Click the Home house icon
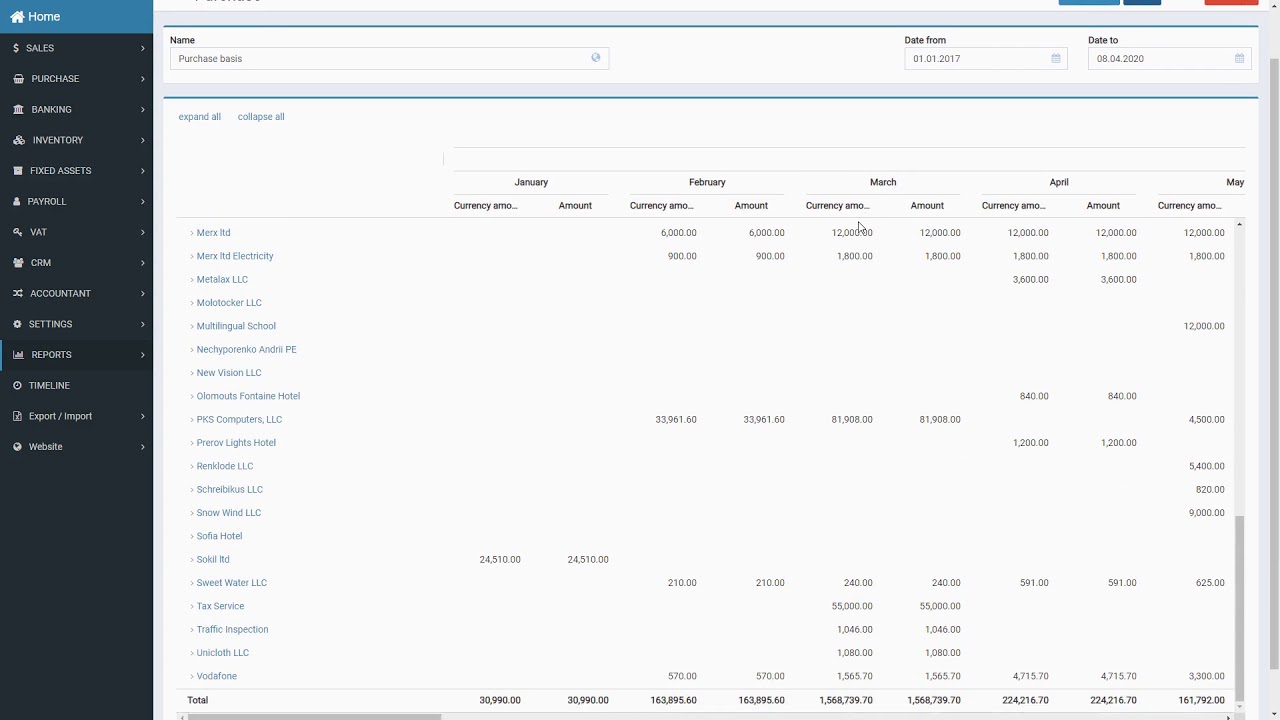The height and width of the screenshot is (720, 1280). coord(17,17)
